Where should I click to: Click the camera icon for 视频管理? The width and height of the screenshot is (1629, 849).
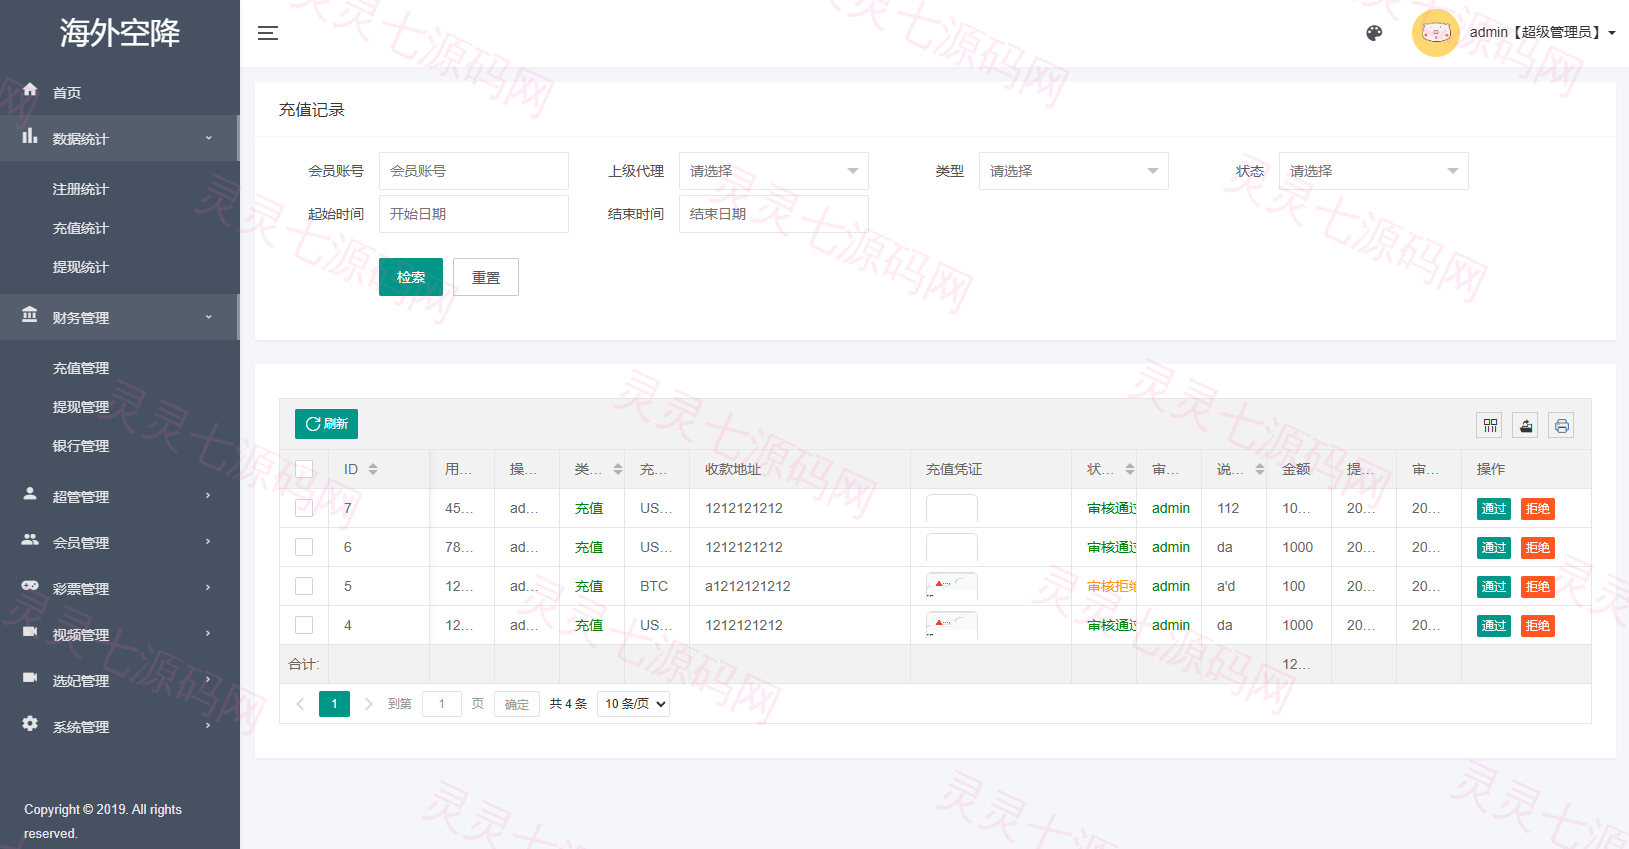[x=30, y=632]
